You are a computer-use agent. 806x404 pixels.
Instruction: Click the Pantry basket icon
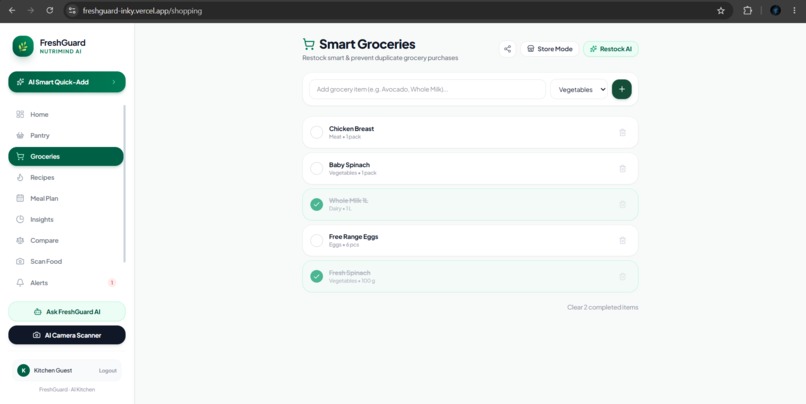point(20,135)
